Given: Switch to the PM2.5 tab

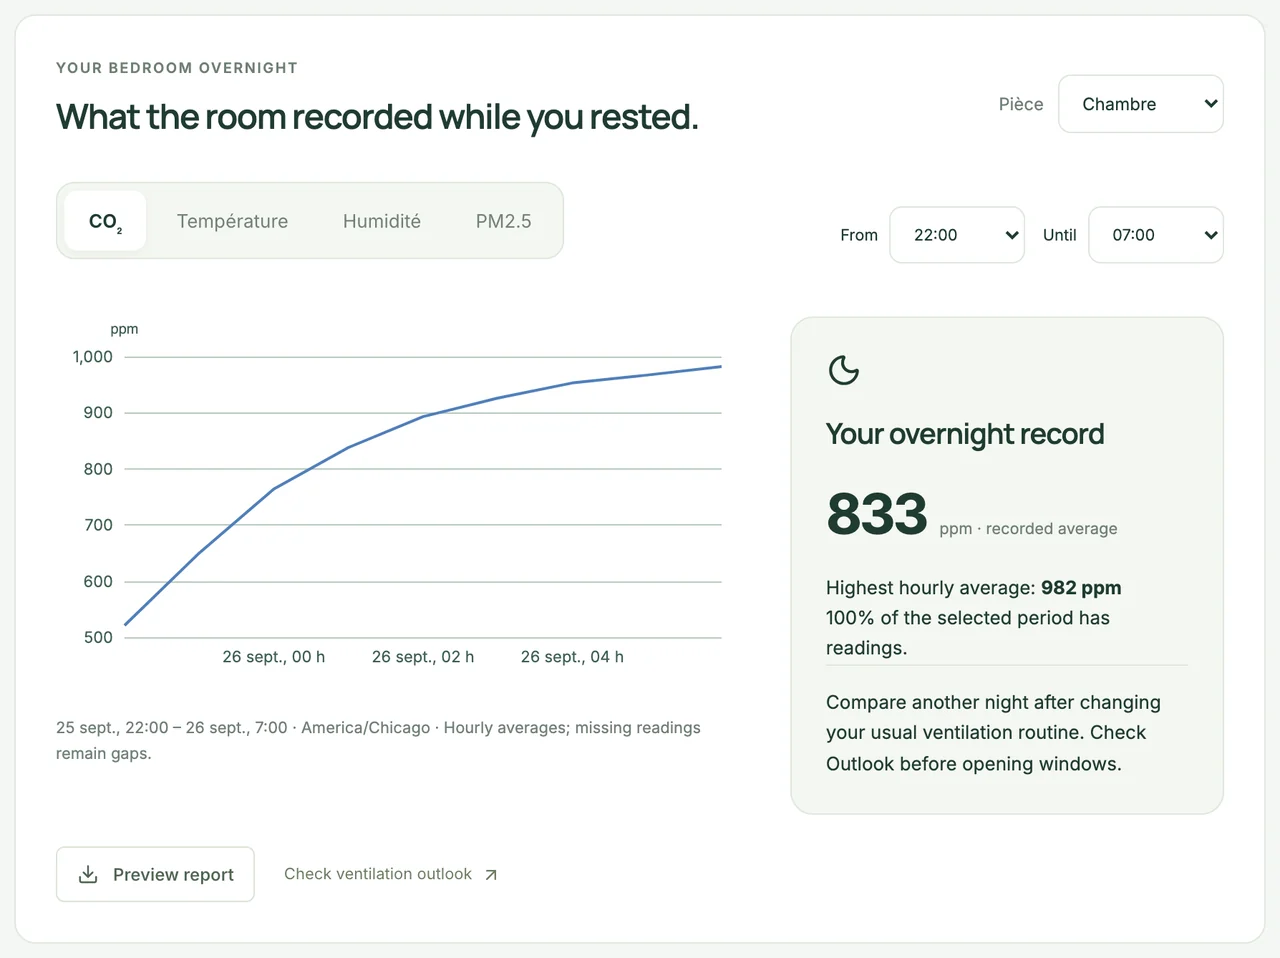Looking at the screenshot, I should 503,221.
